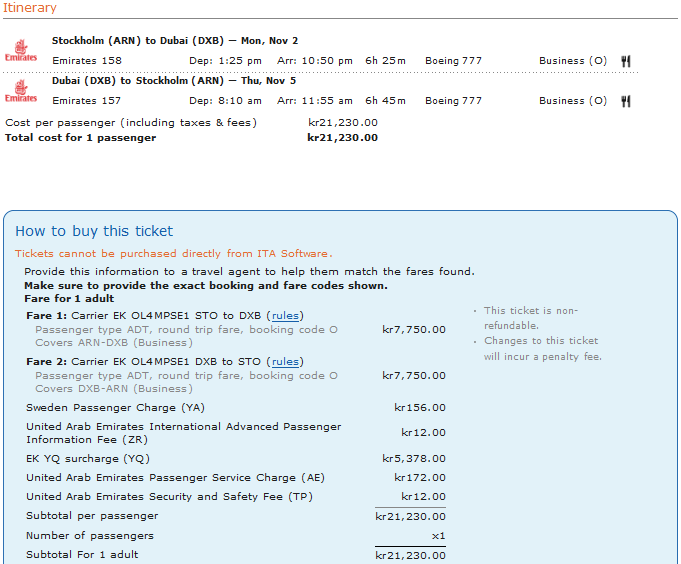Click Business (O) on Emirates 157 row
The height and width of the screenshot is (564, 681).
click(573, 101)
